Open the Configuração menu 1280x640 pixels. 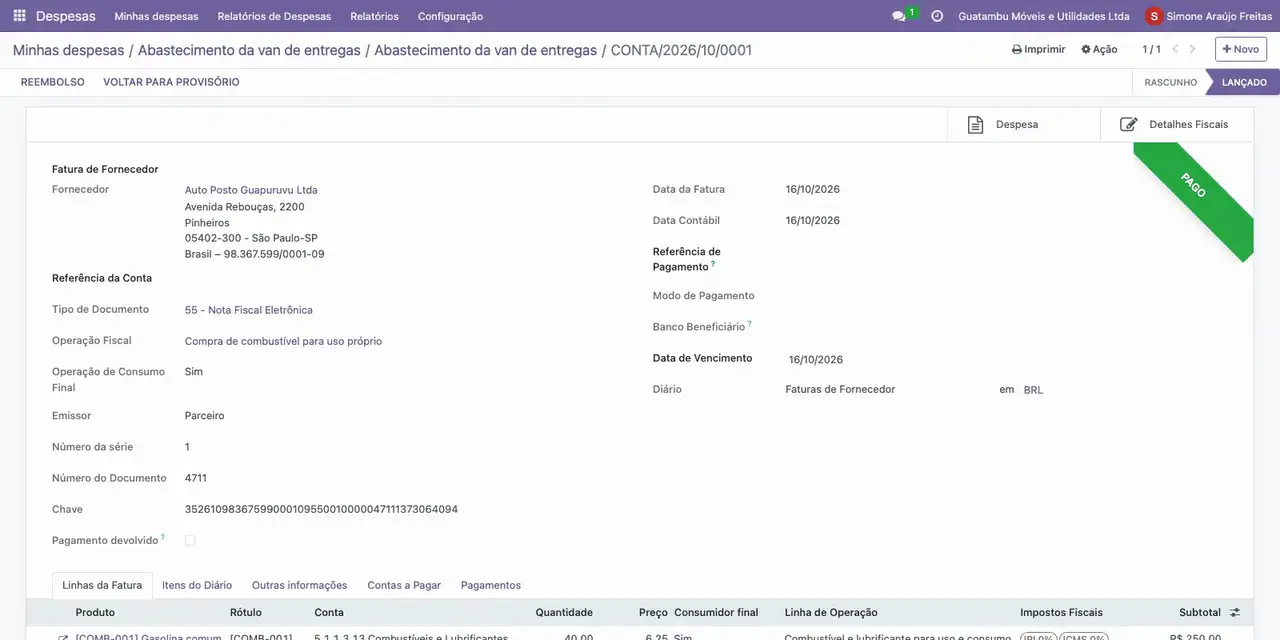pyautogui.click(x=450, y=16)
